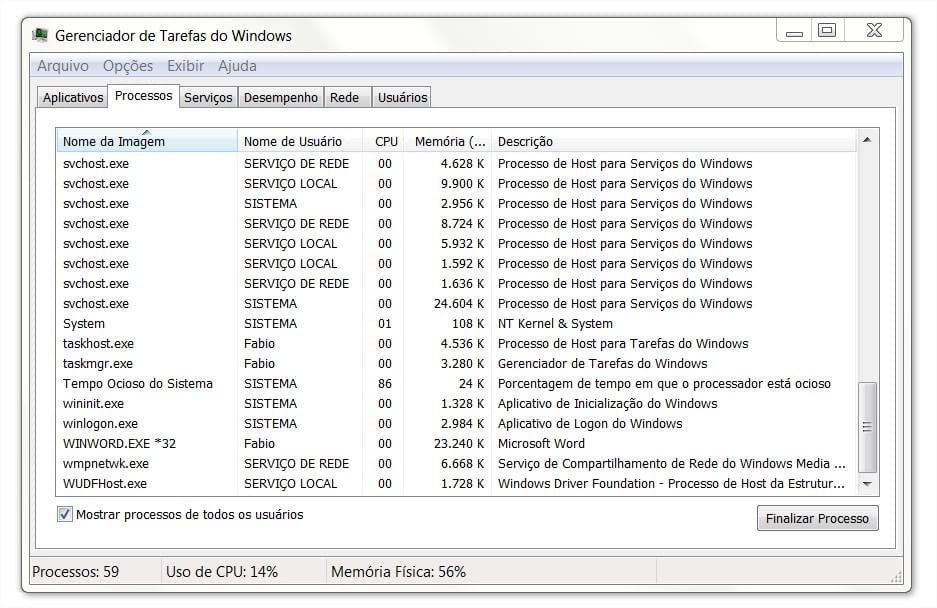Sort by Nome da Imagem column header
The image size is (937, 608).
[x=147, y=142]
